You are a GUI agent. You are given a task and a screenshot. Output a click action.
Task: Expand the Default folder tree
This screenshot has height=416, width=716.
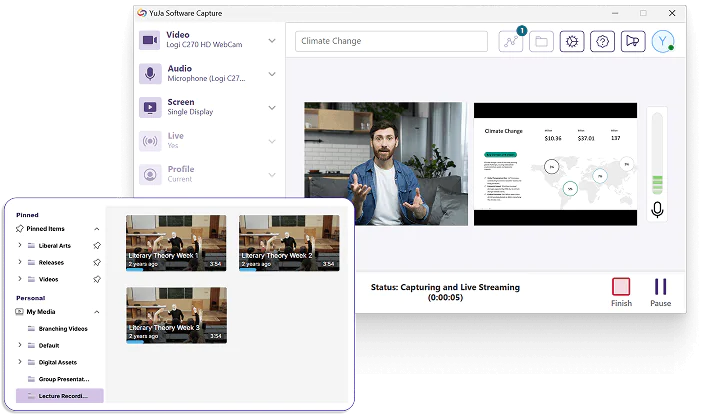[x=20, y=345]
